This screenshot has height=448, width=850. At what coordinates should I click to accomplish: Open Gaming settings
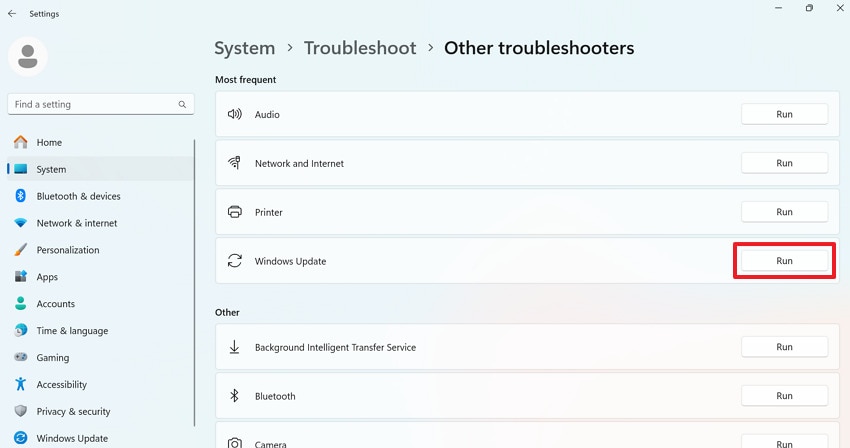click(101, 357)
